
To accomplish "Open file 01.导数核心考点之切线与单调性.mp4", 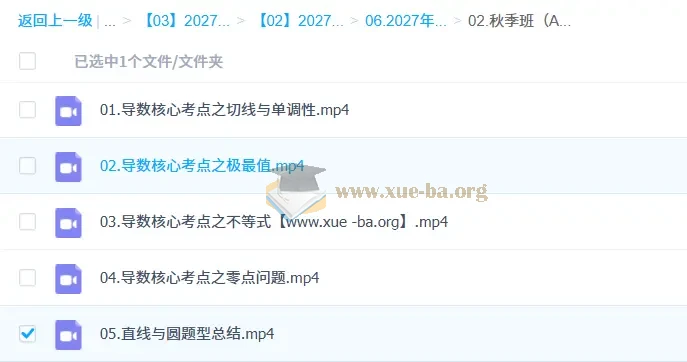I will 224,110.
